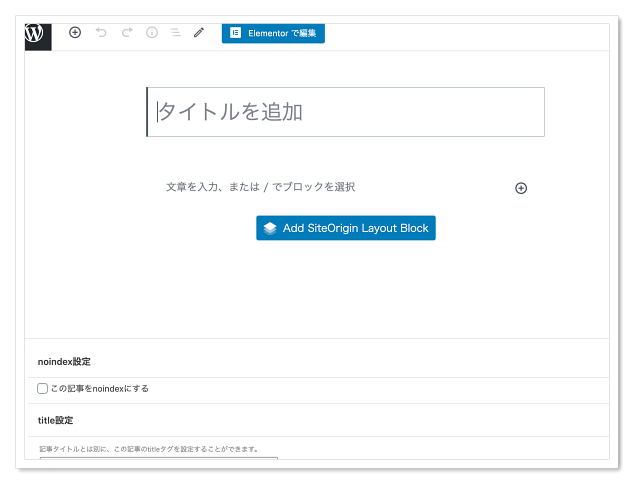
Task: Click the inline add block plus icon
Action: tap(521, 188)
